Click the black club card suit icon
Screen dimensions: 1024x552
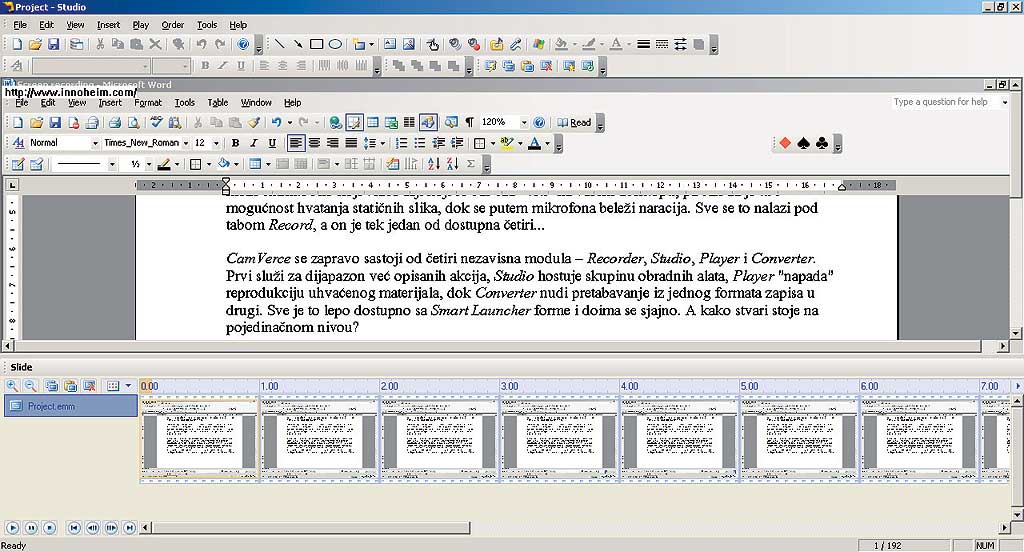(x=822, y=143)
